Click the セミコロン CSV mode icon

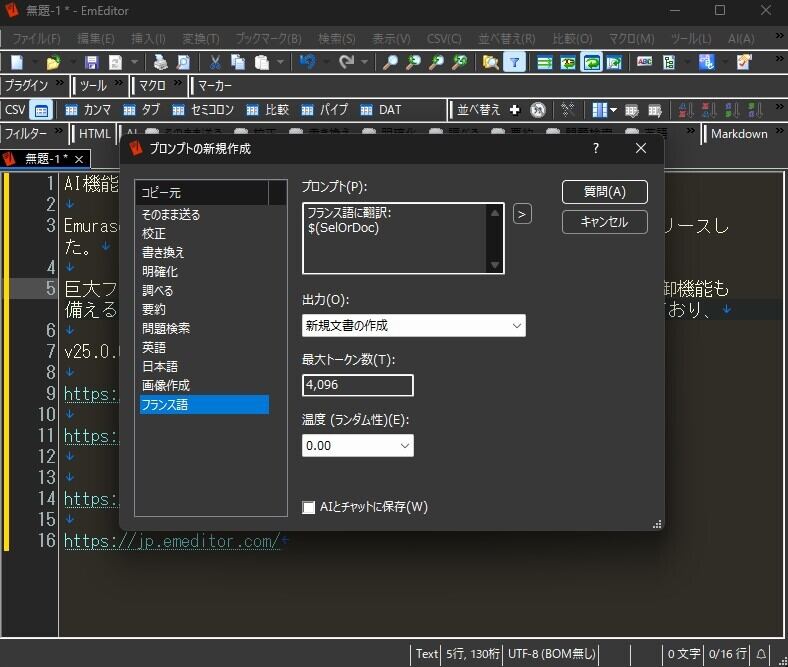[x=178, y=110]
